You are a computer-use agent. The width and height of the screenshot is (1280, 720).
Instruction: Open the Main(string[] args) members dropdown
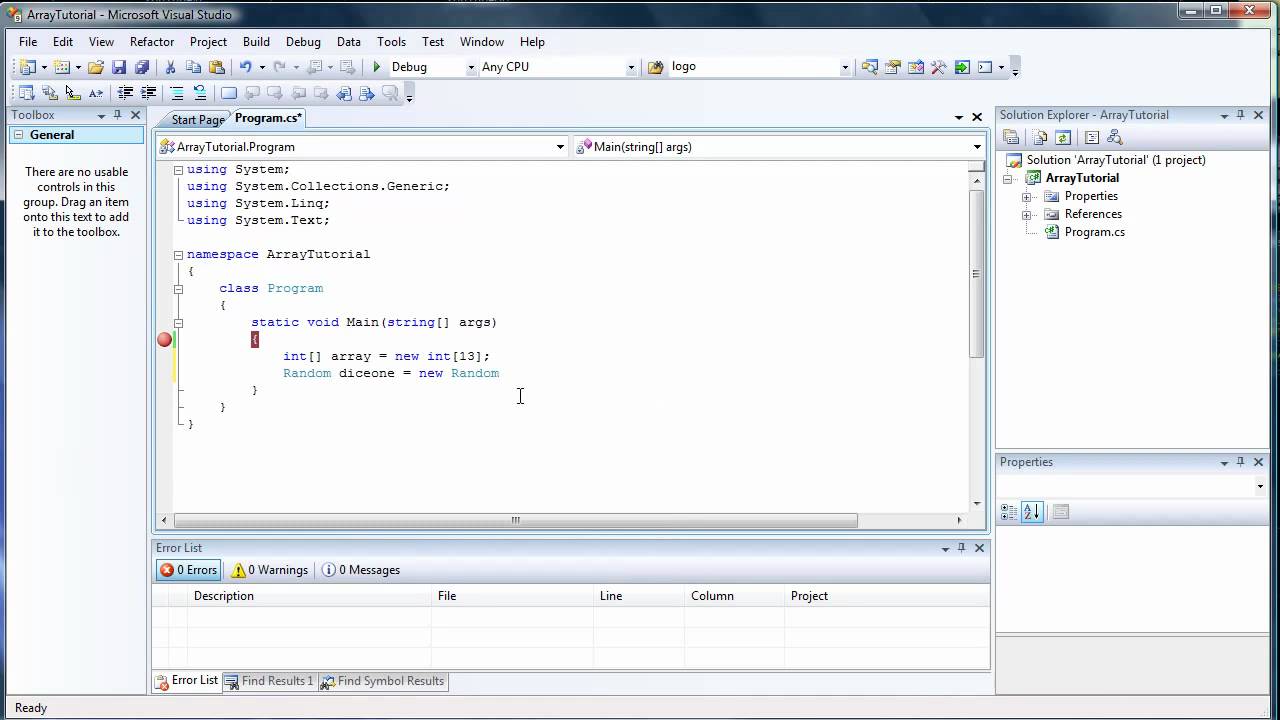[977, 147]
